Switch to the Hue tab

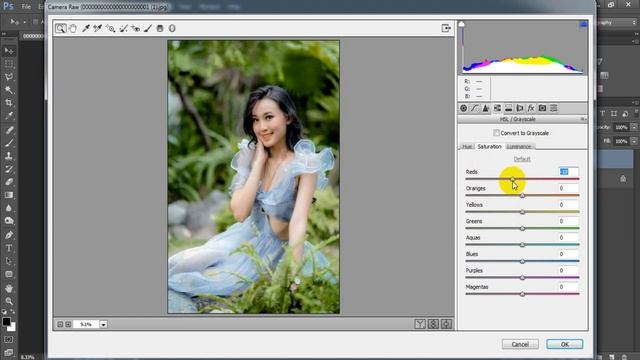467,147
